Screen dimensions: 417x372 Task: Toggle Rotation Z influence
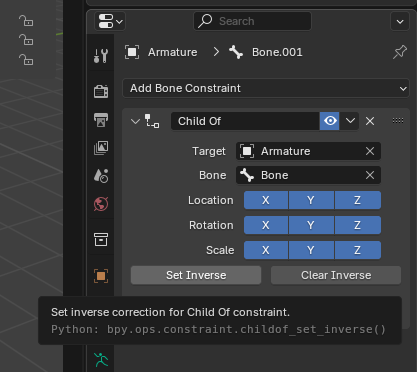click(358, 225)
